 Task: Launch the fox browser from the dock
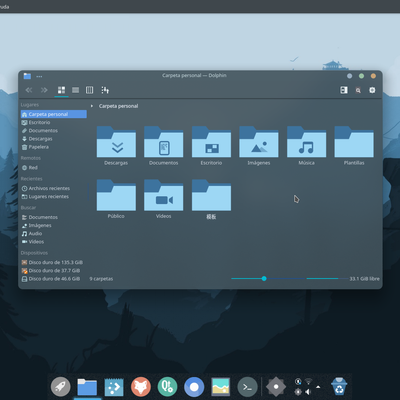[x=141, y=387]
